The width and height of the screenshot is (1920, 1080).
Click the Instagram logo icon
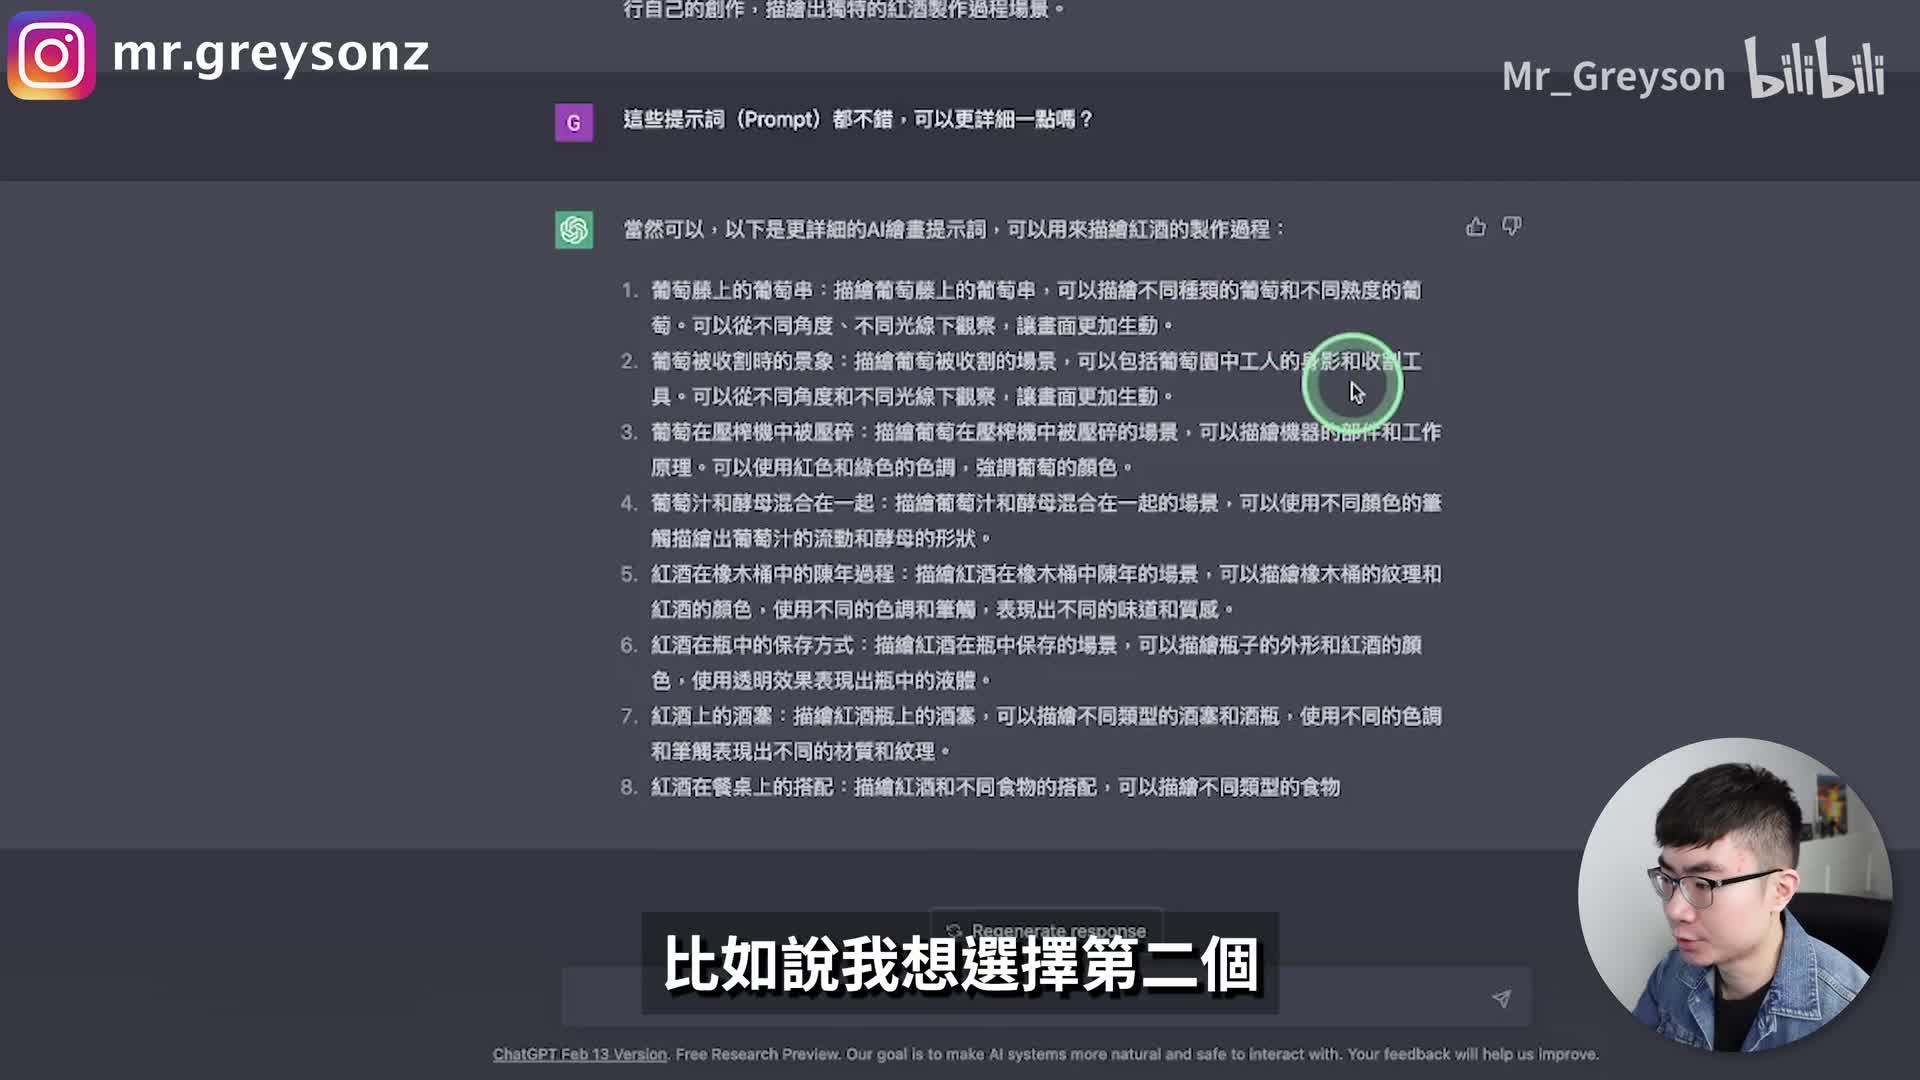click(52, 55)
